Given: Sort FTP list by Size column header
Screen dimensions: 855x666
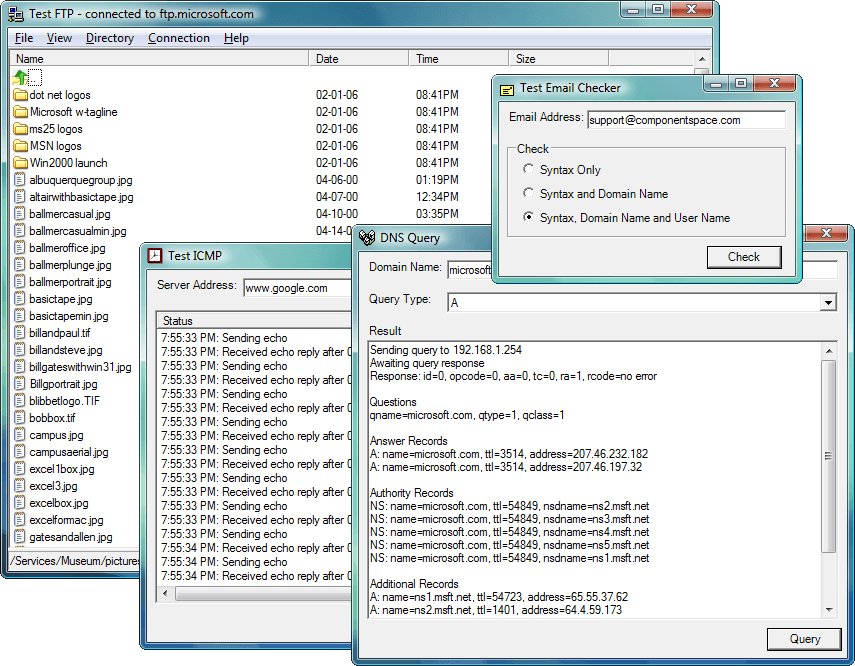Looking at the screenshot, I should 558,58.
